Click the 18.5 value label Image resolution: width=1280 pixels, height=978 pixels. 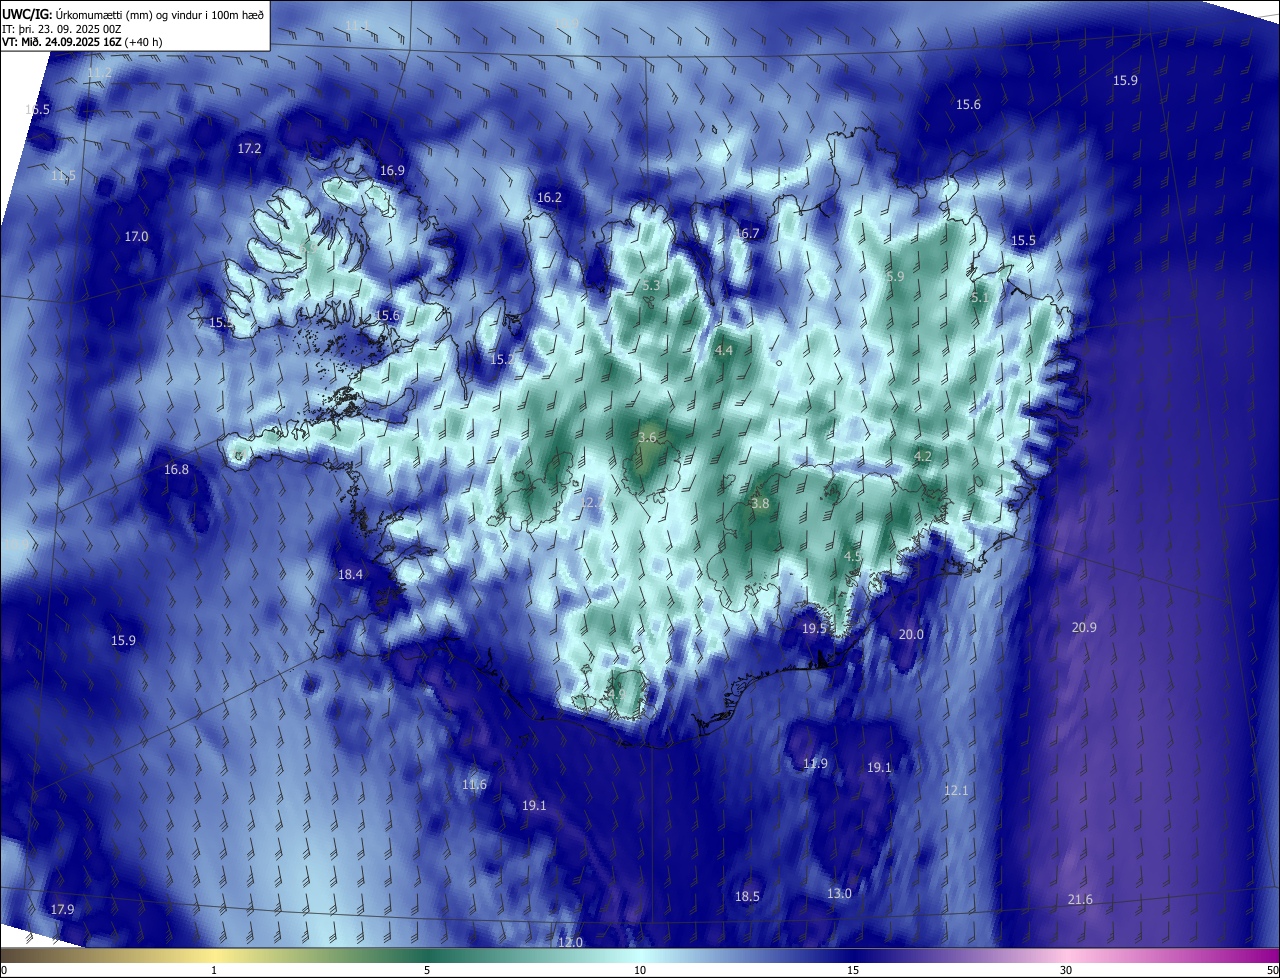coord(747,896)
